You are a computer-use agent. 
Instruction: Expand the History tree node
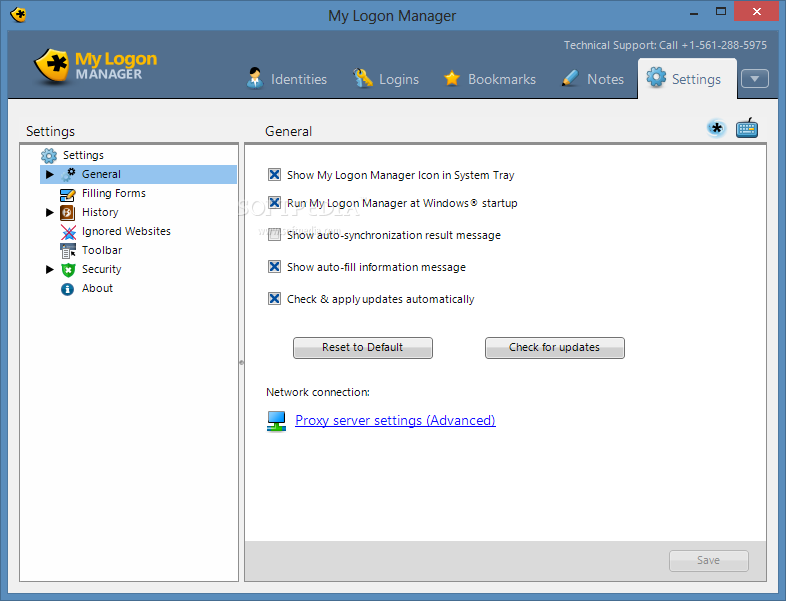pos(50,213)
